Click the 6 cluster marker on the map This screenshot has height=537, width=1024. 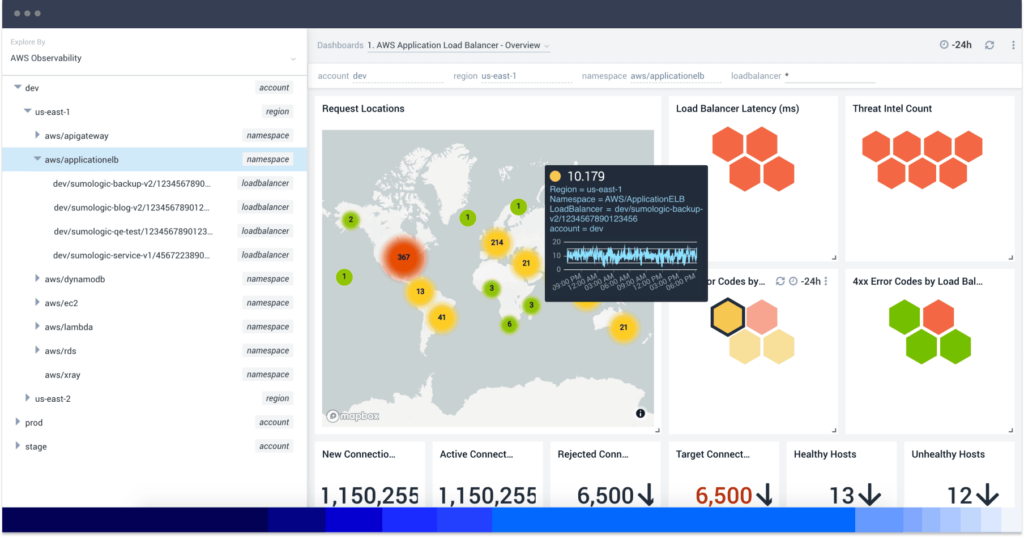(509, 324)
